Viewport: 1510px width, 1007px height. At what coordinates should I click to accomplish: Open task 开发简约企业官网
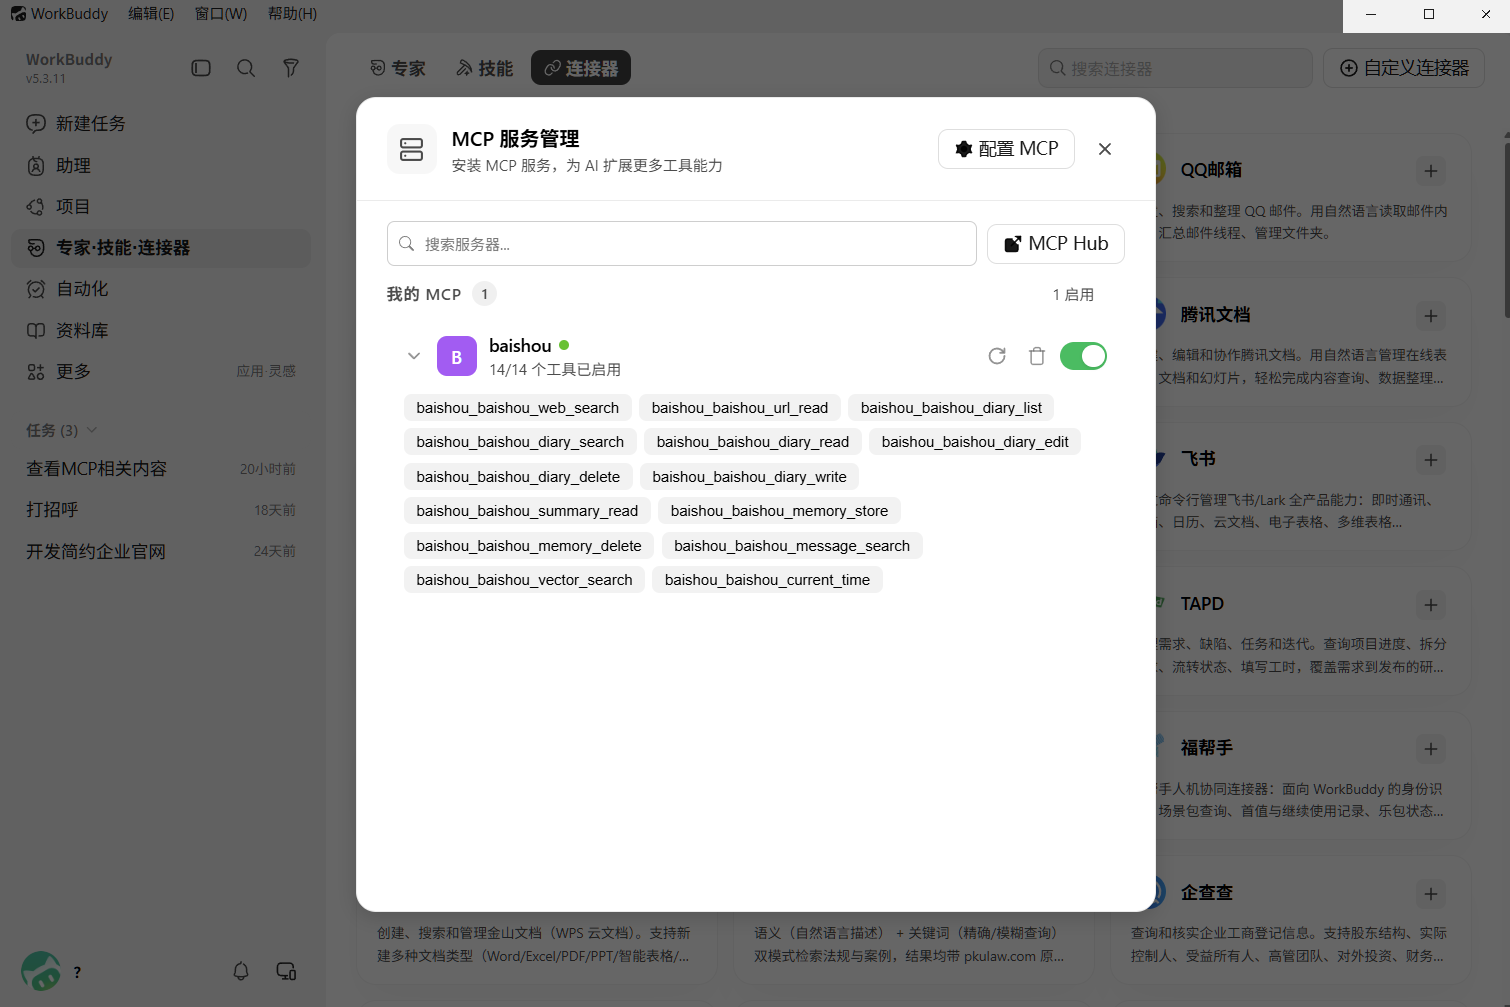click(x=160, y=552)
